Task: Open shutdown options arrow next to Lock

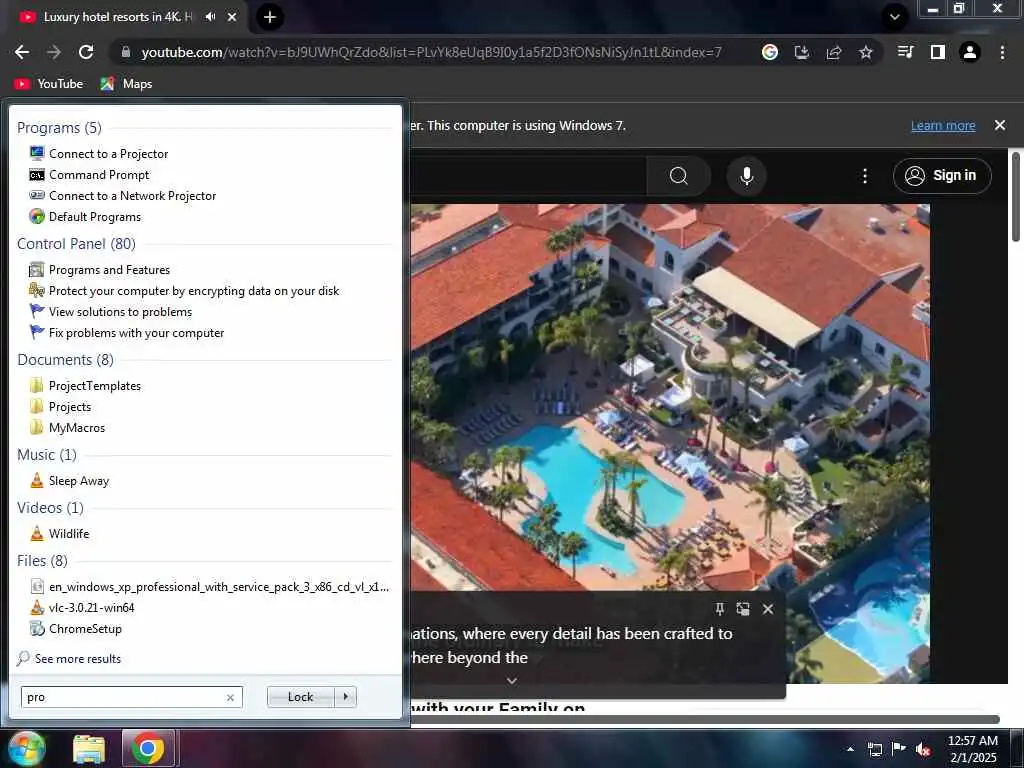Action: pos(345,697)
